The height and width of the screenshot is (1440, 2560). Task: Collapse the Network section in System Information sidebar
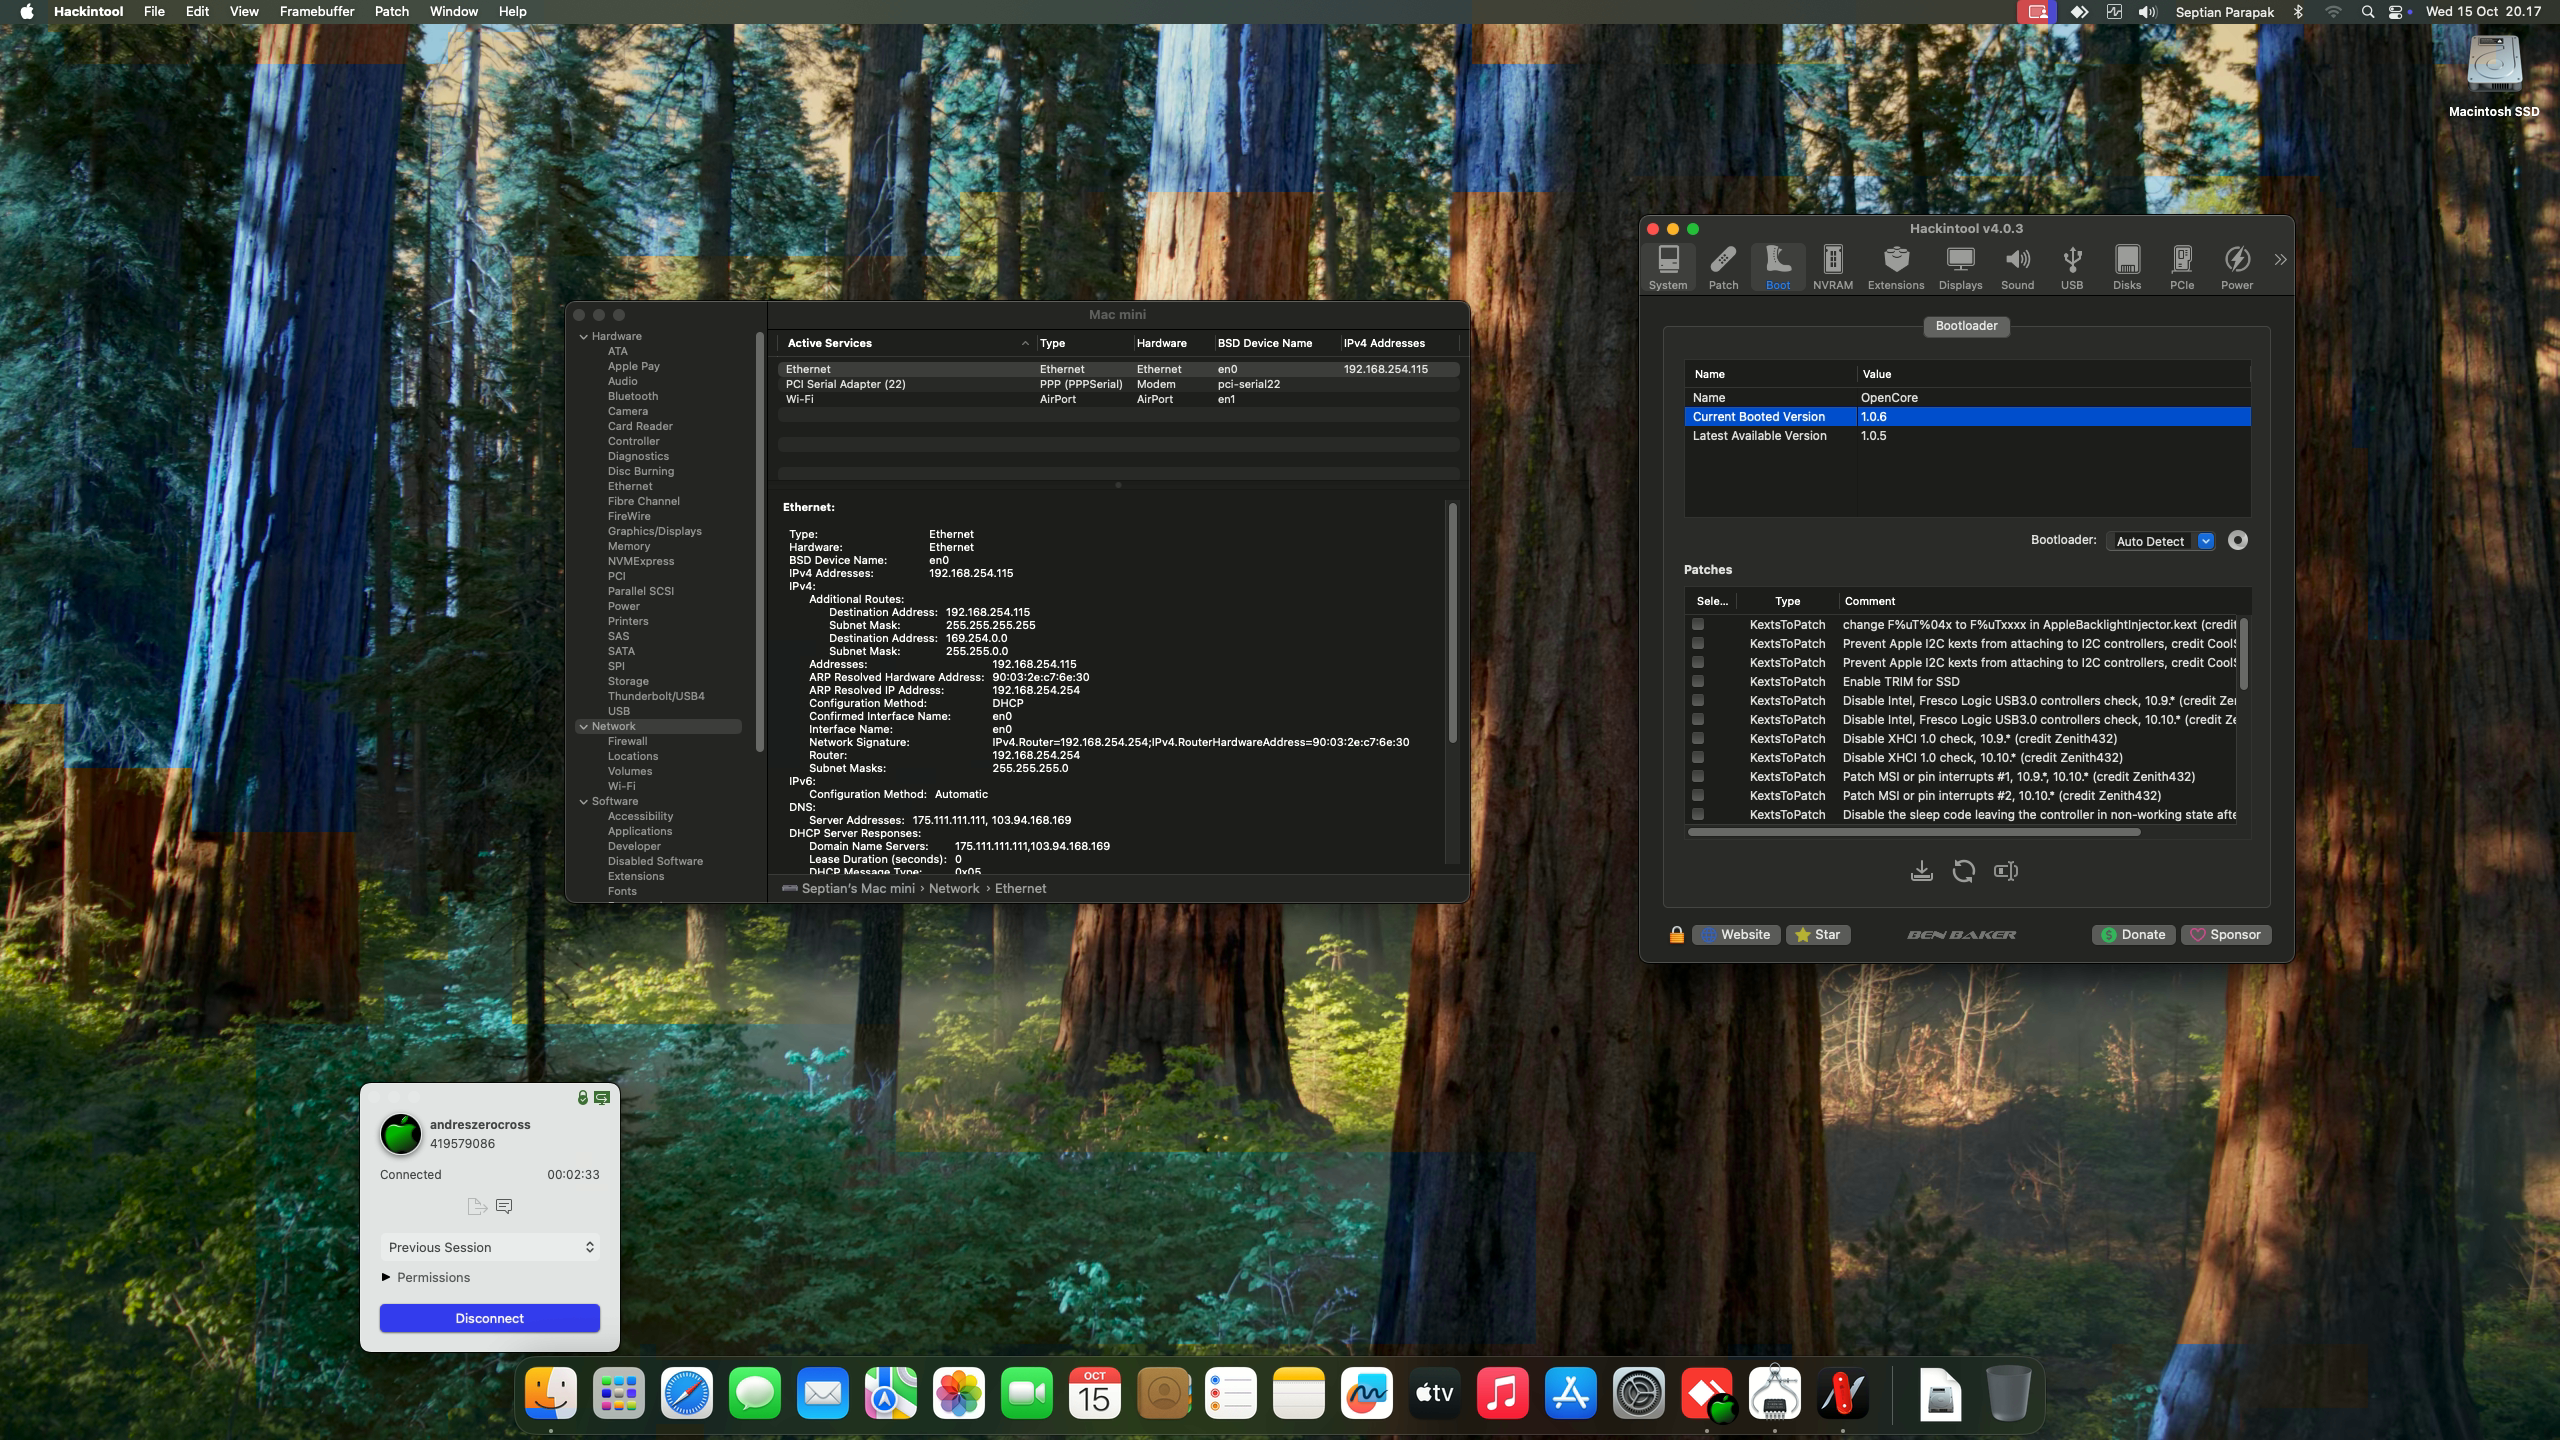(x=583, y=727)
